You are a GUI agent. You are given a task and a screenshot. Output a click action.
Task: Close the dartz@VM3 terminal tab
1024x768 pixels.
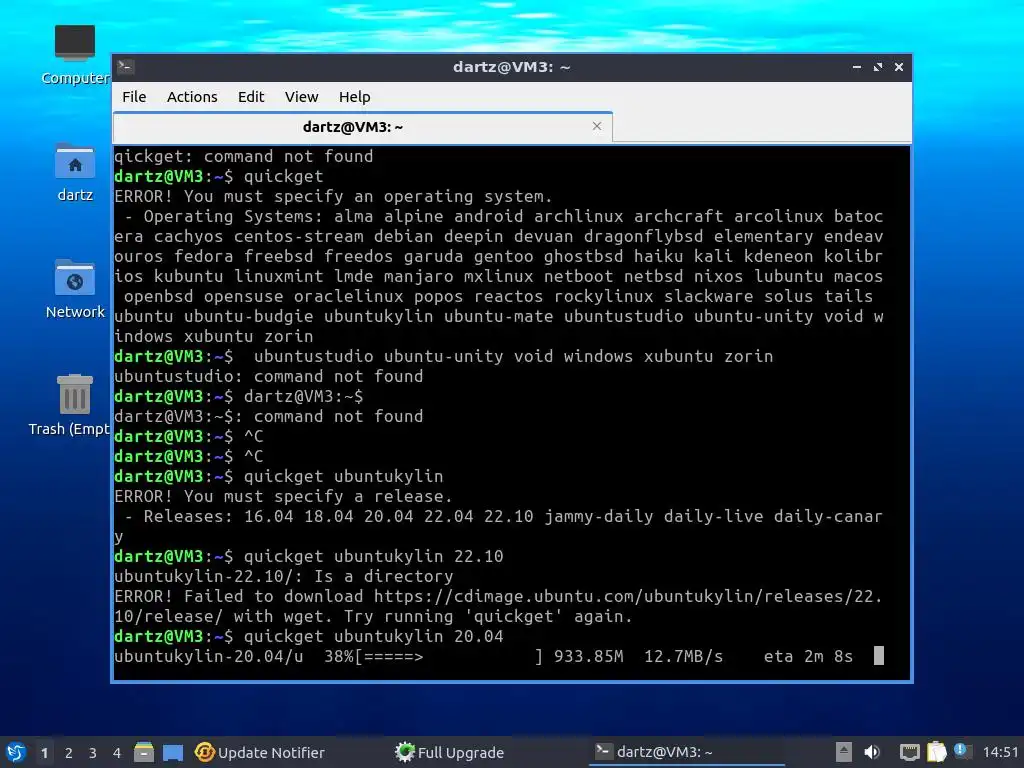[597, 126]
